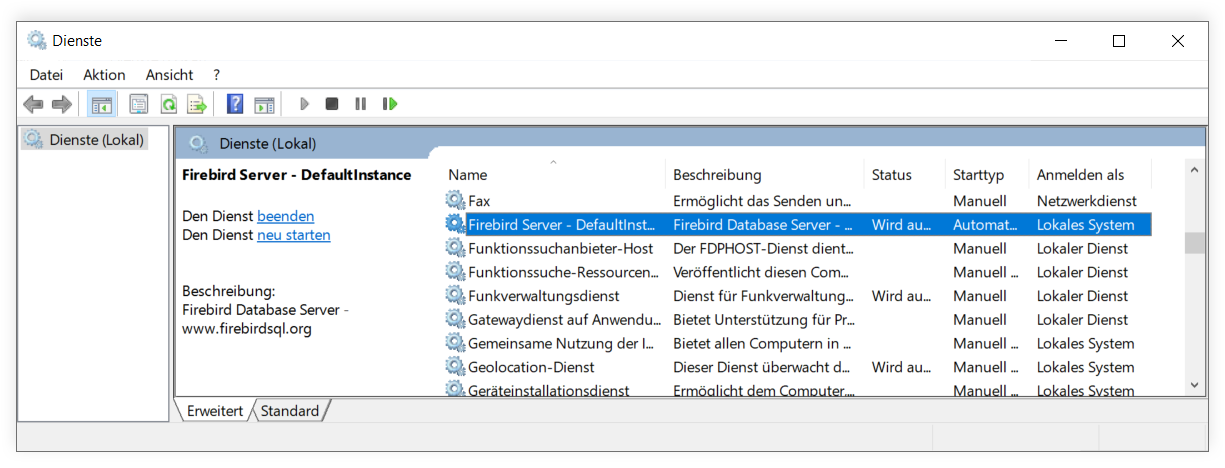Screen dimensions: 1225x468
Task: Click 'Bietet Unterstützung für Pr...' description cell
Action: tap(764, 320)
